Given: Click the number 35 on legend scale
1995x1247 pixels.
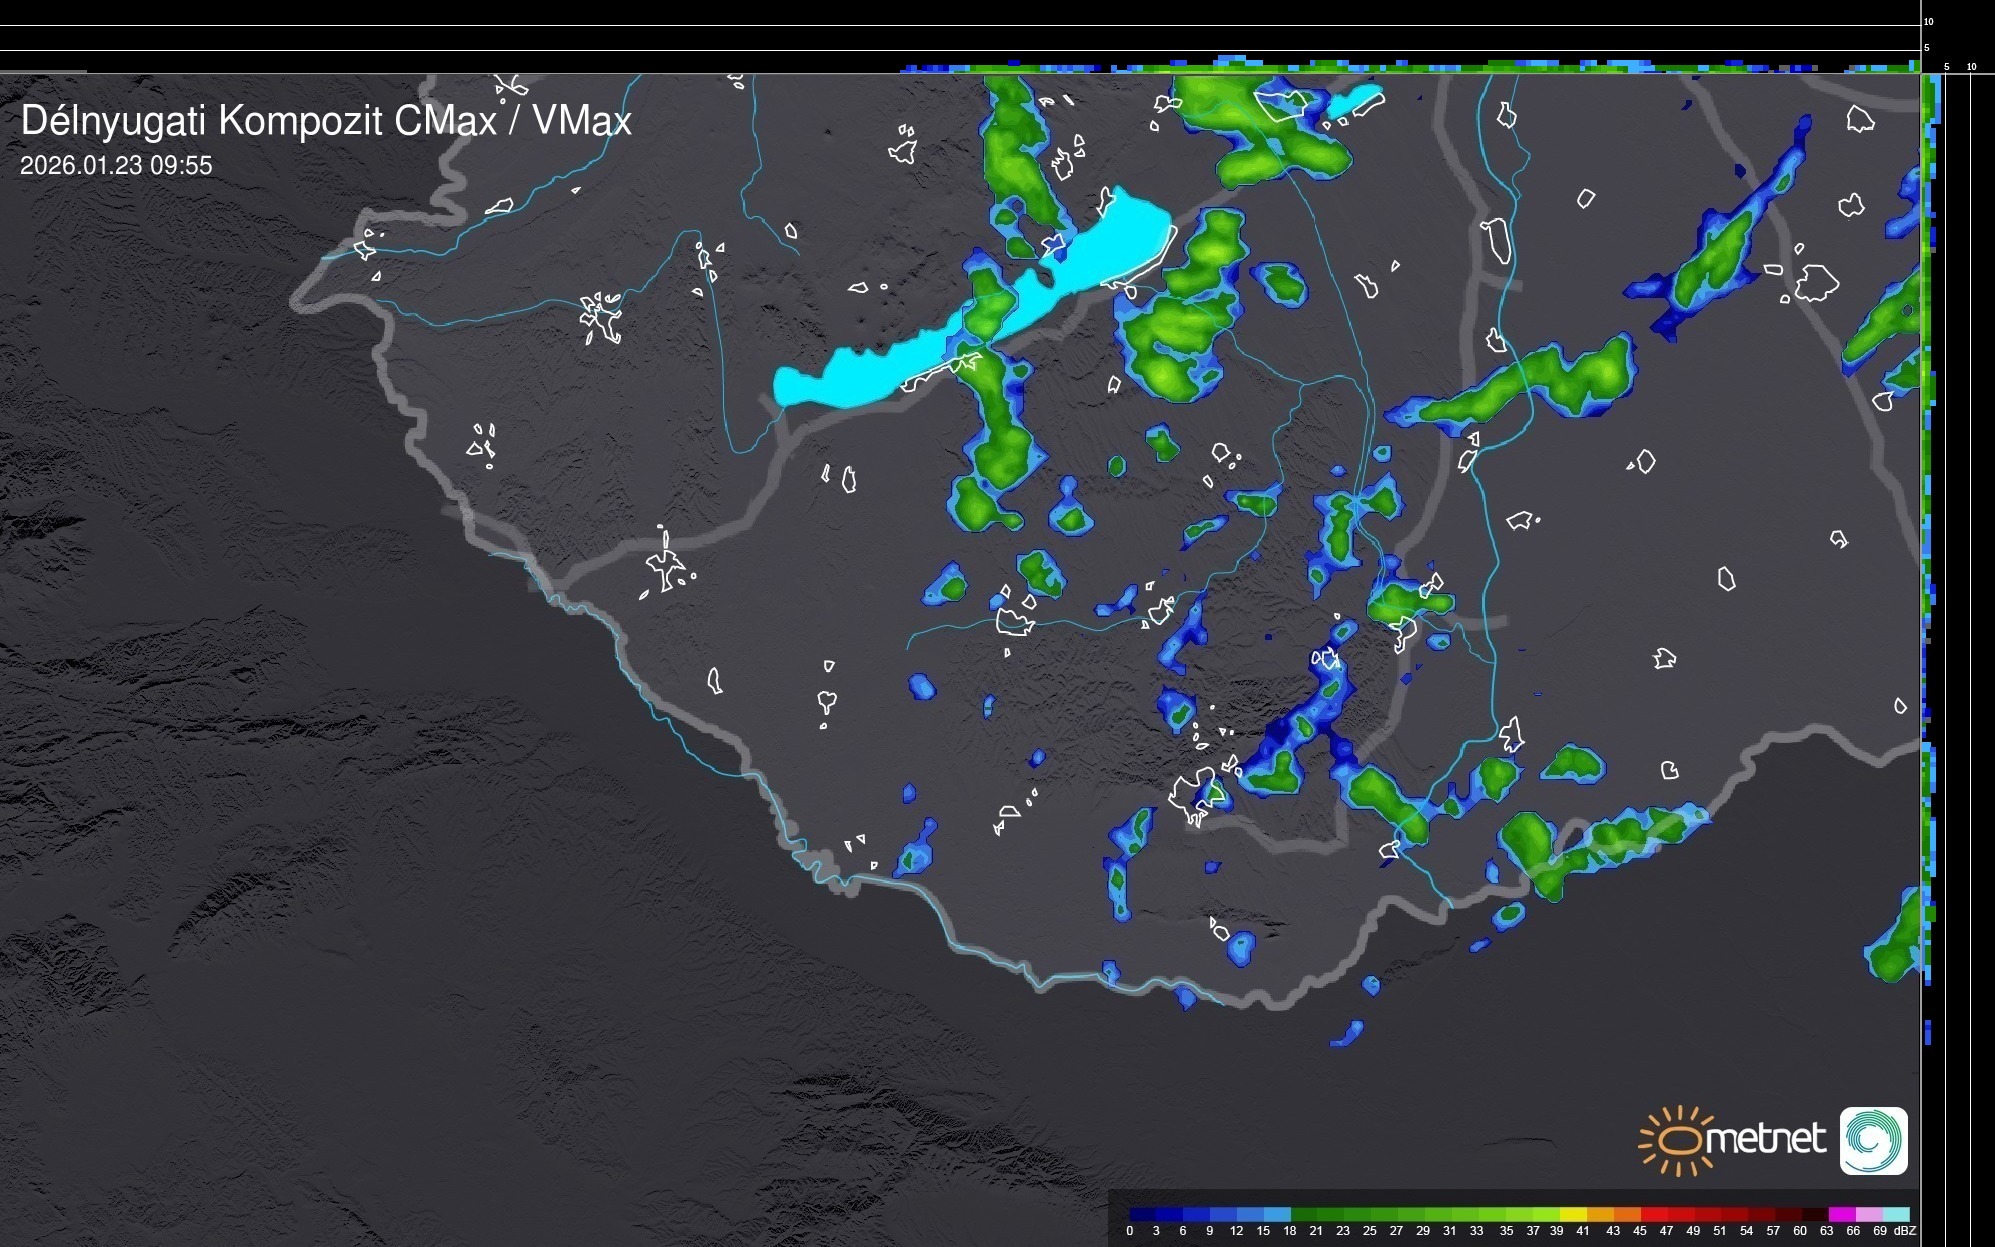Looking at the screenshot, I should [x=1506, y=1230].
